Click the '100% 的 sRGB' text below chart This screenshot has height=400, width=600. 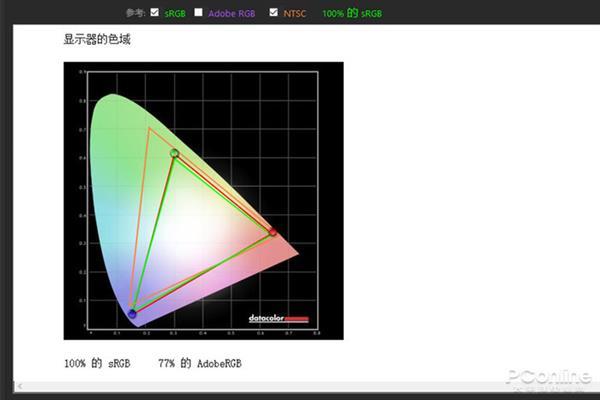97,362
